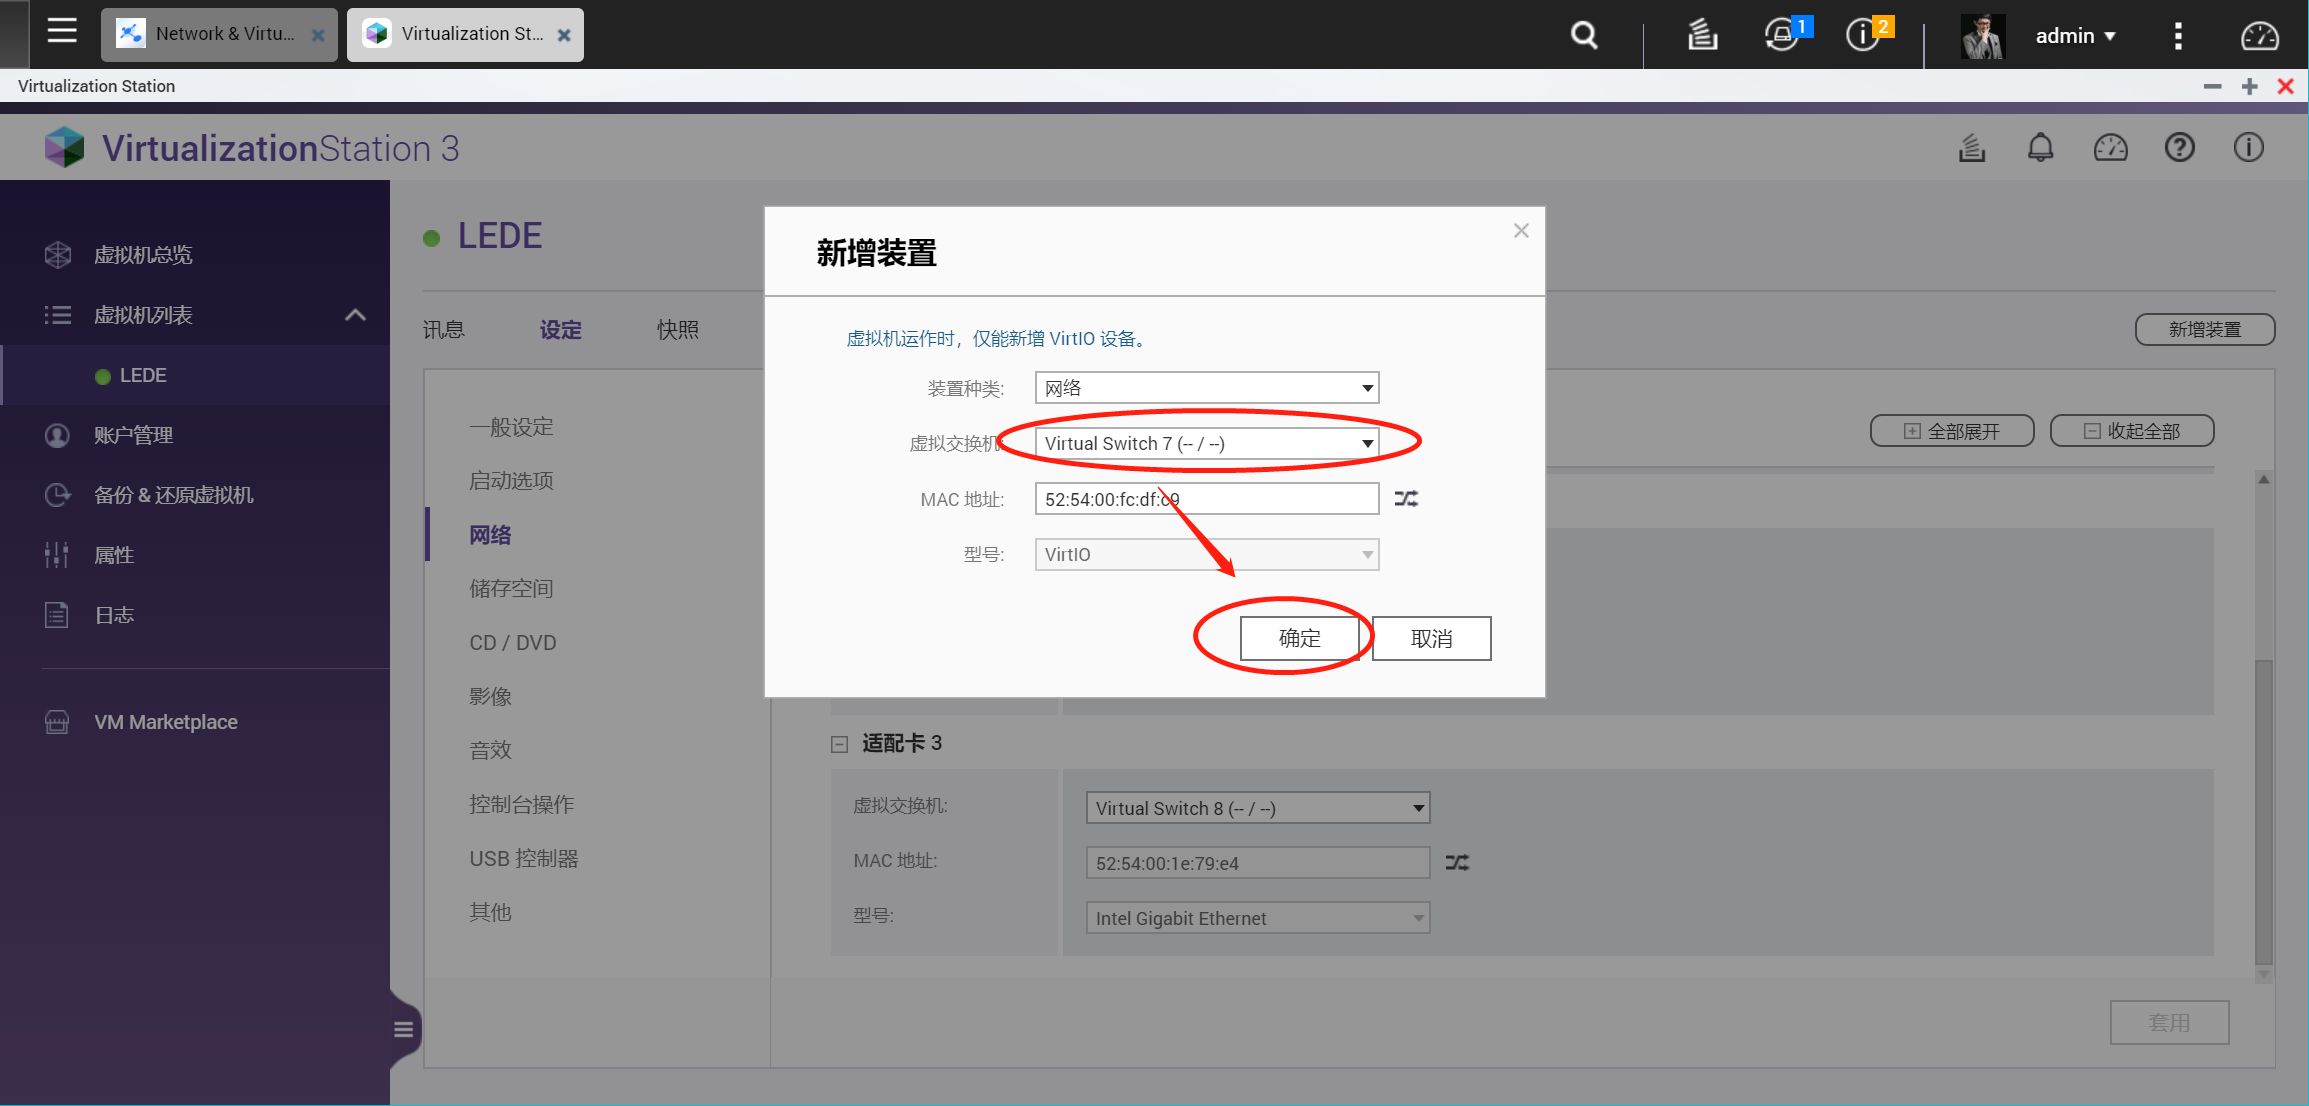Switch to Network & Virtual Switch taskbar tab

[219, 34]
